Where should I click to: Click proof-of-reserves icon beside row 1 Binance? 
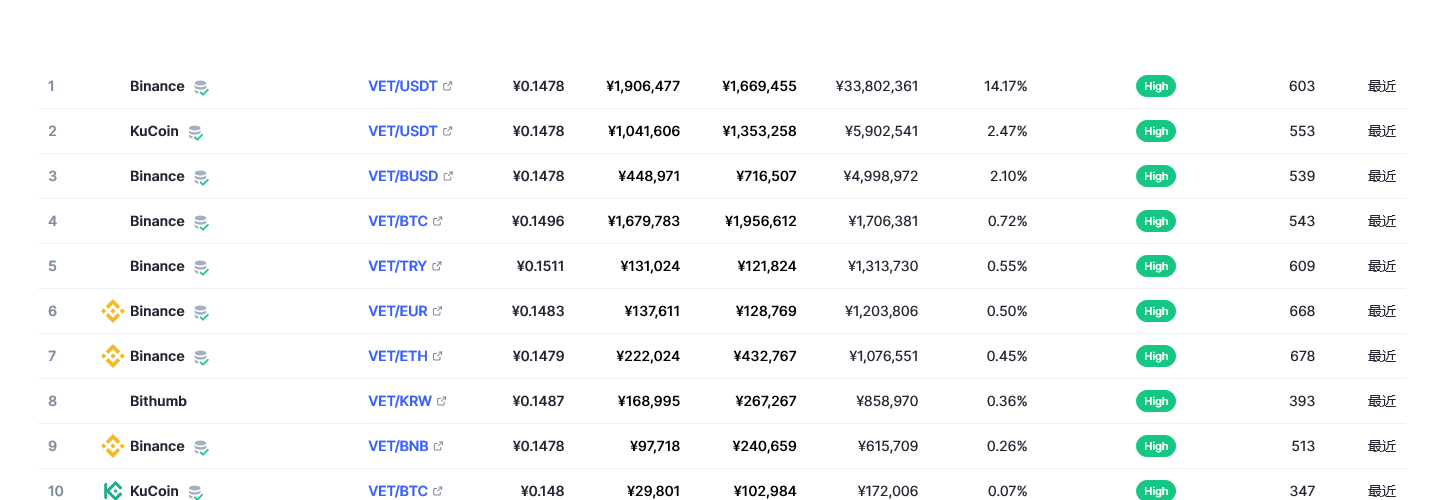[x=201, y=87]
